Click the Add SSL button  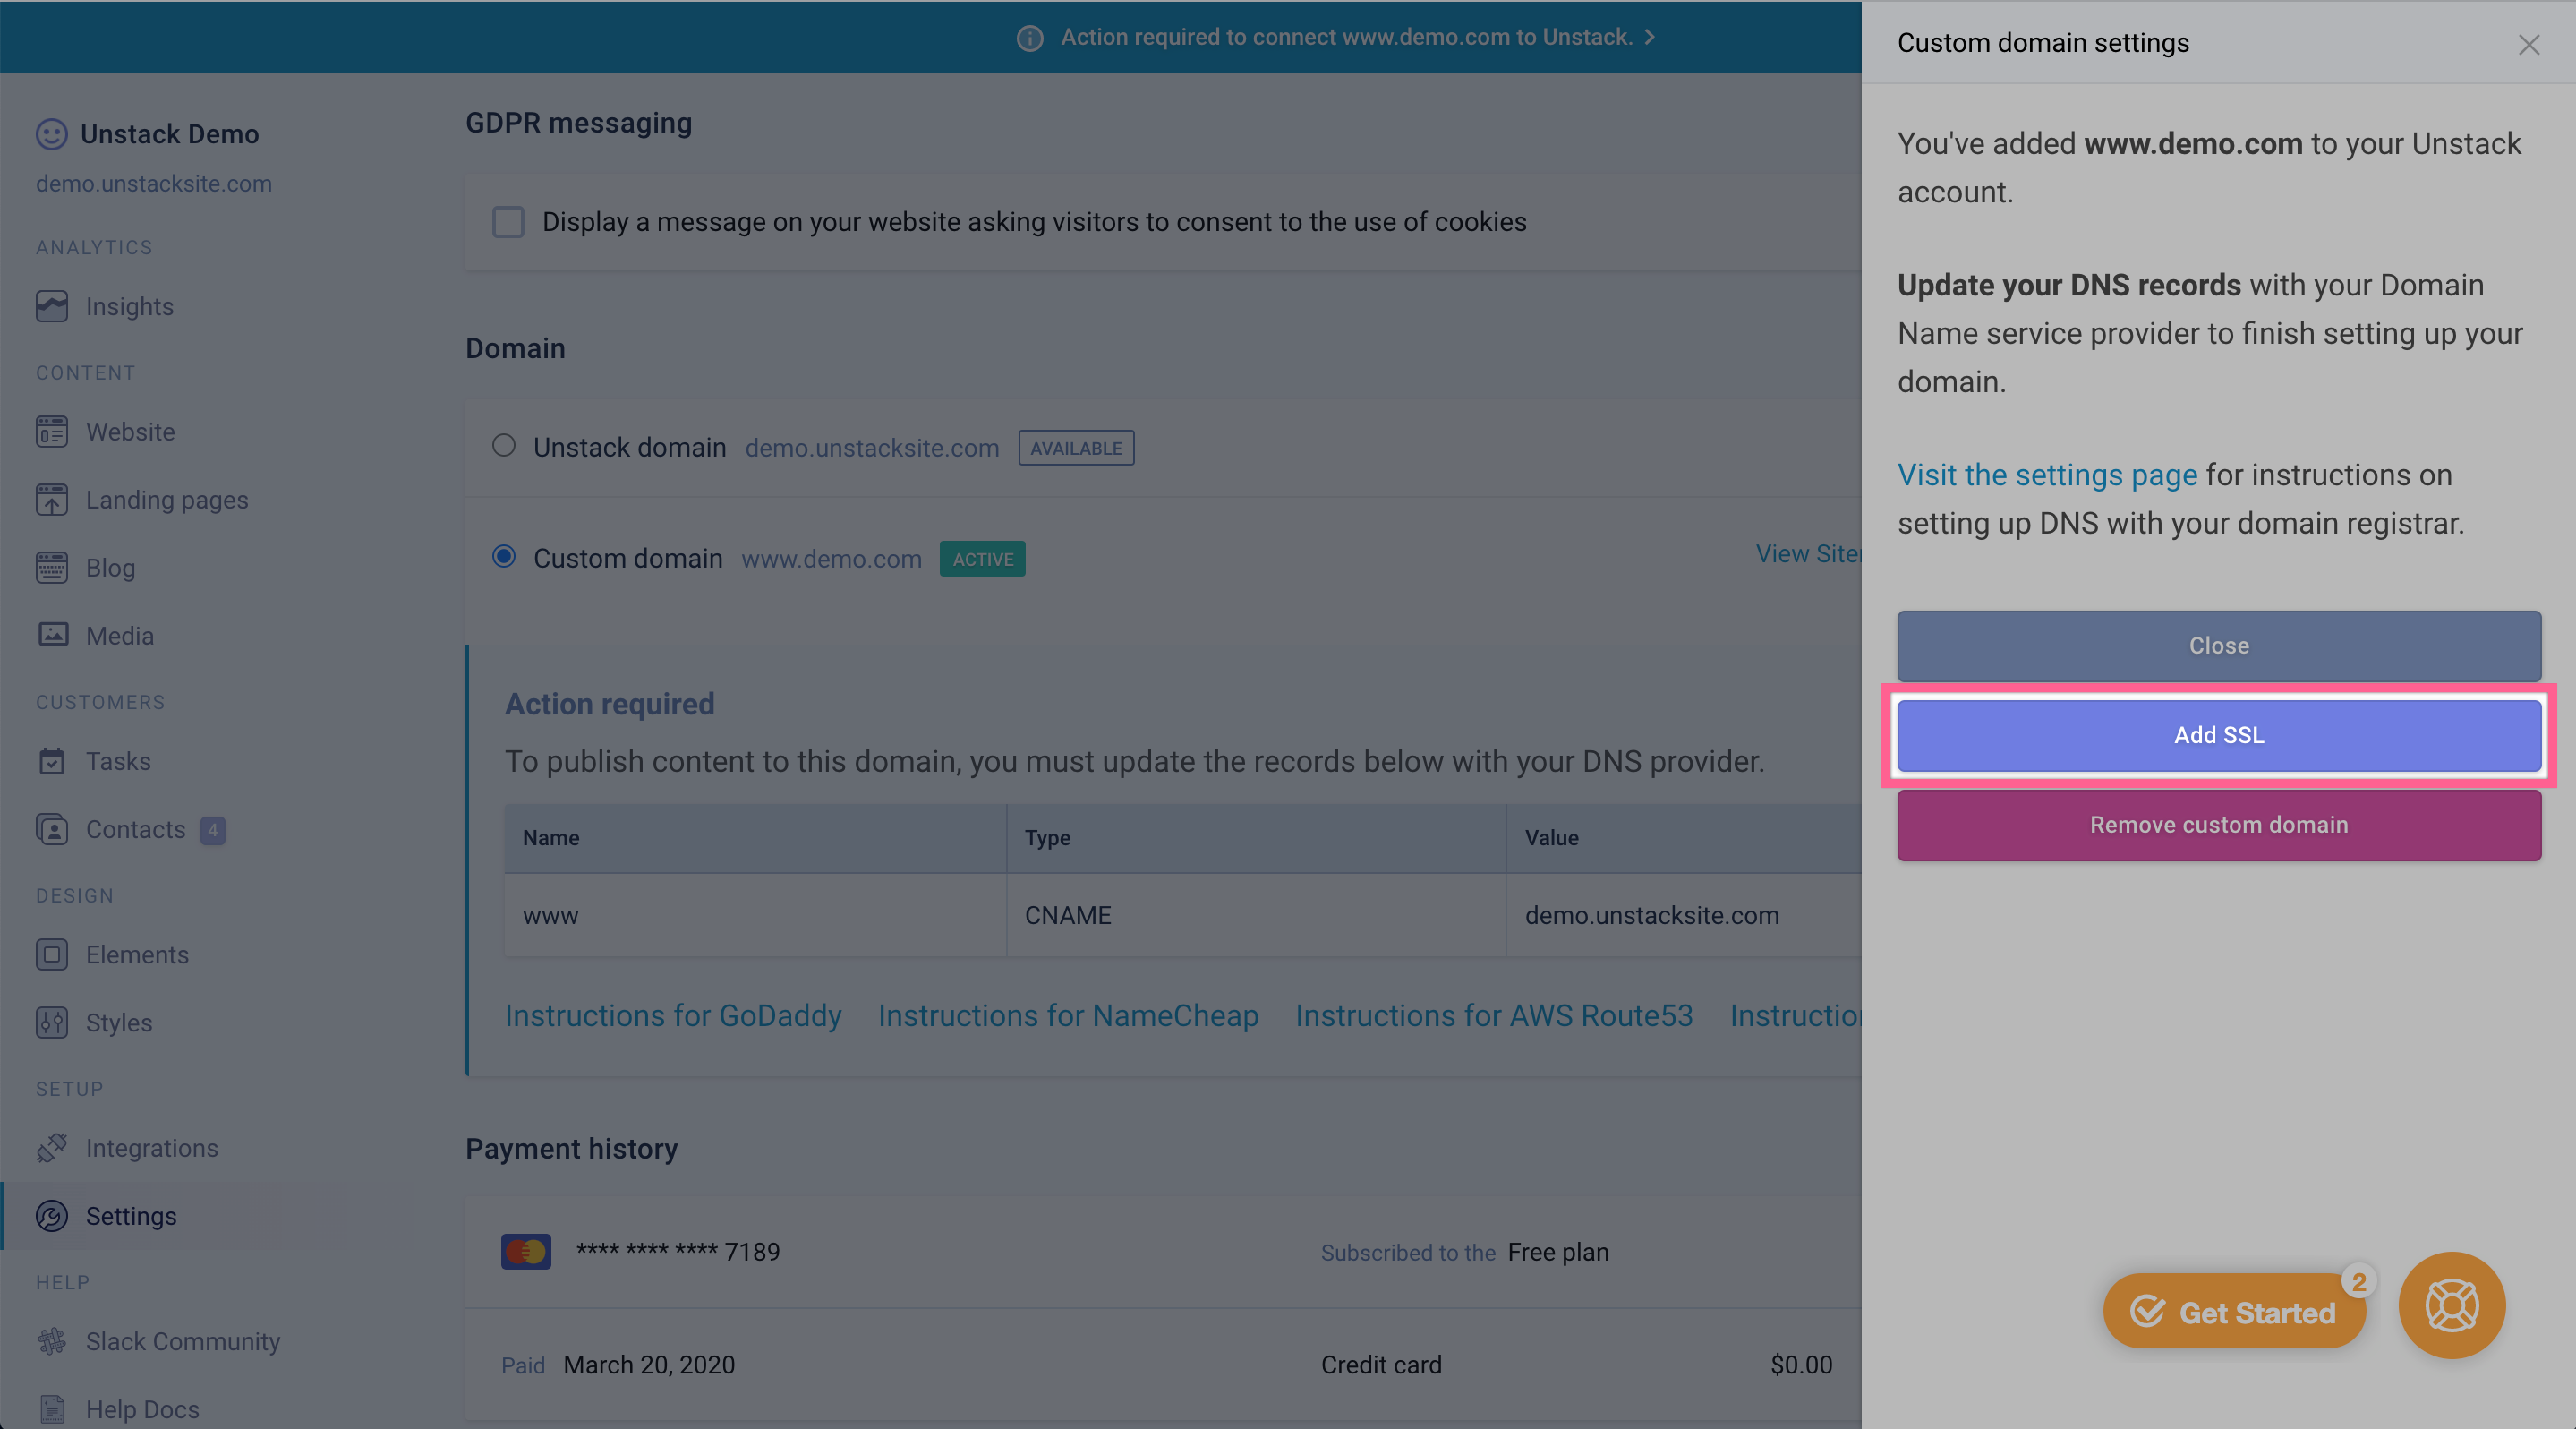(x=2219, y=734)
